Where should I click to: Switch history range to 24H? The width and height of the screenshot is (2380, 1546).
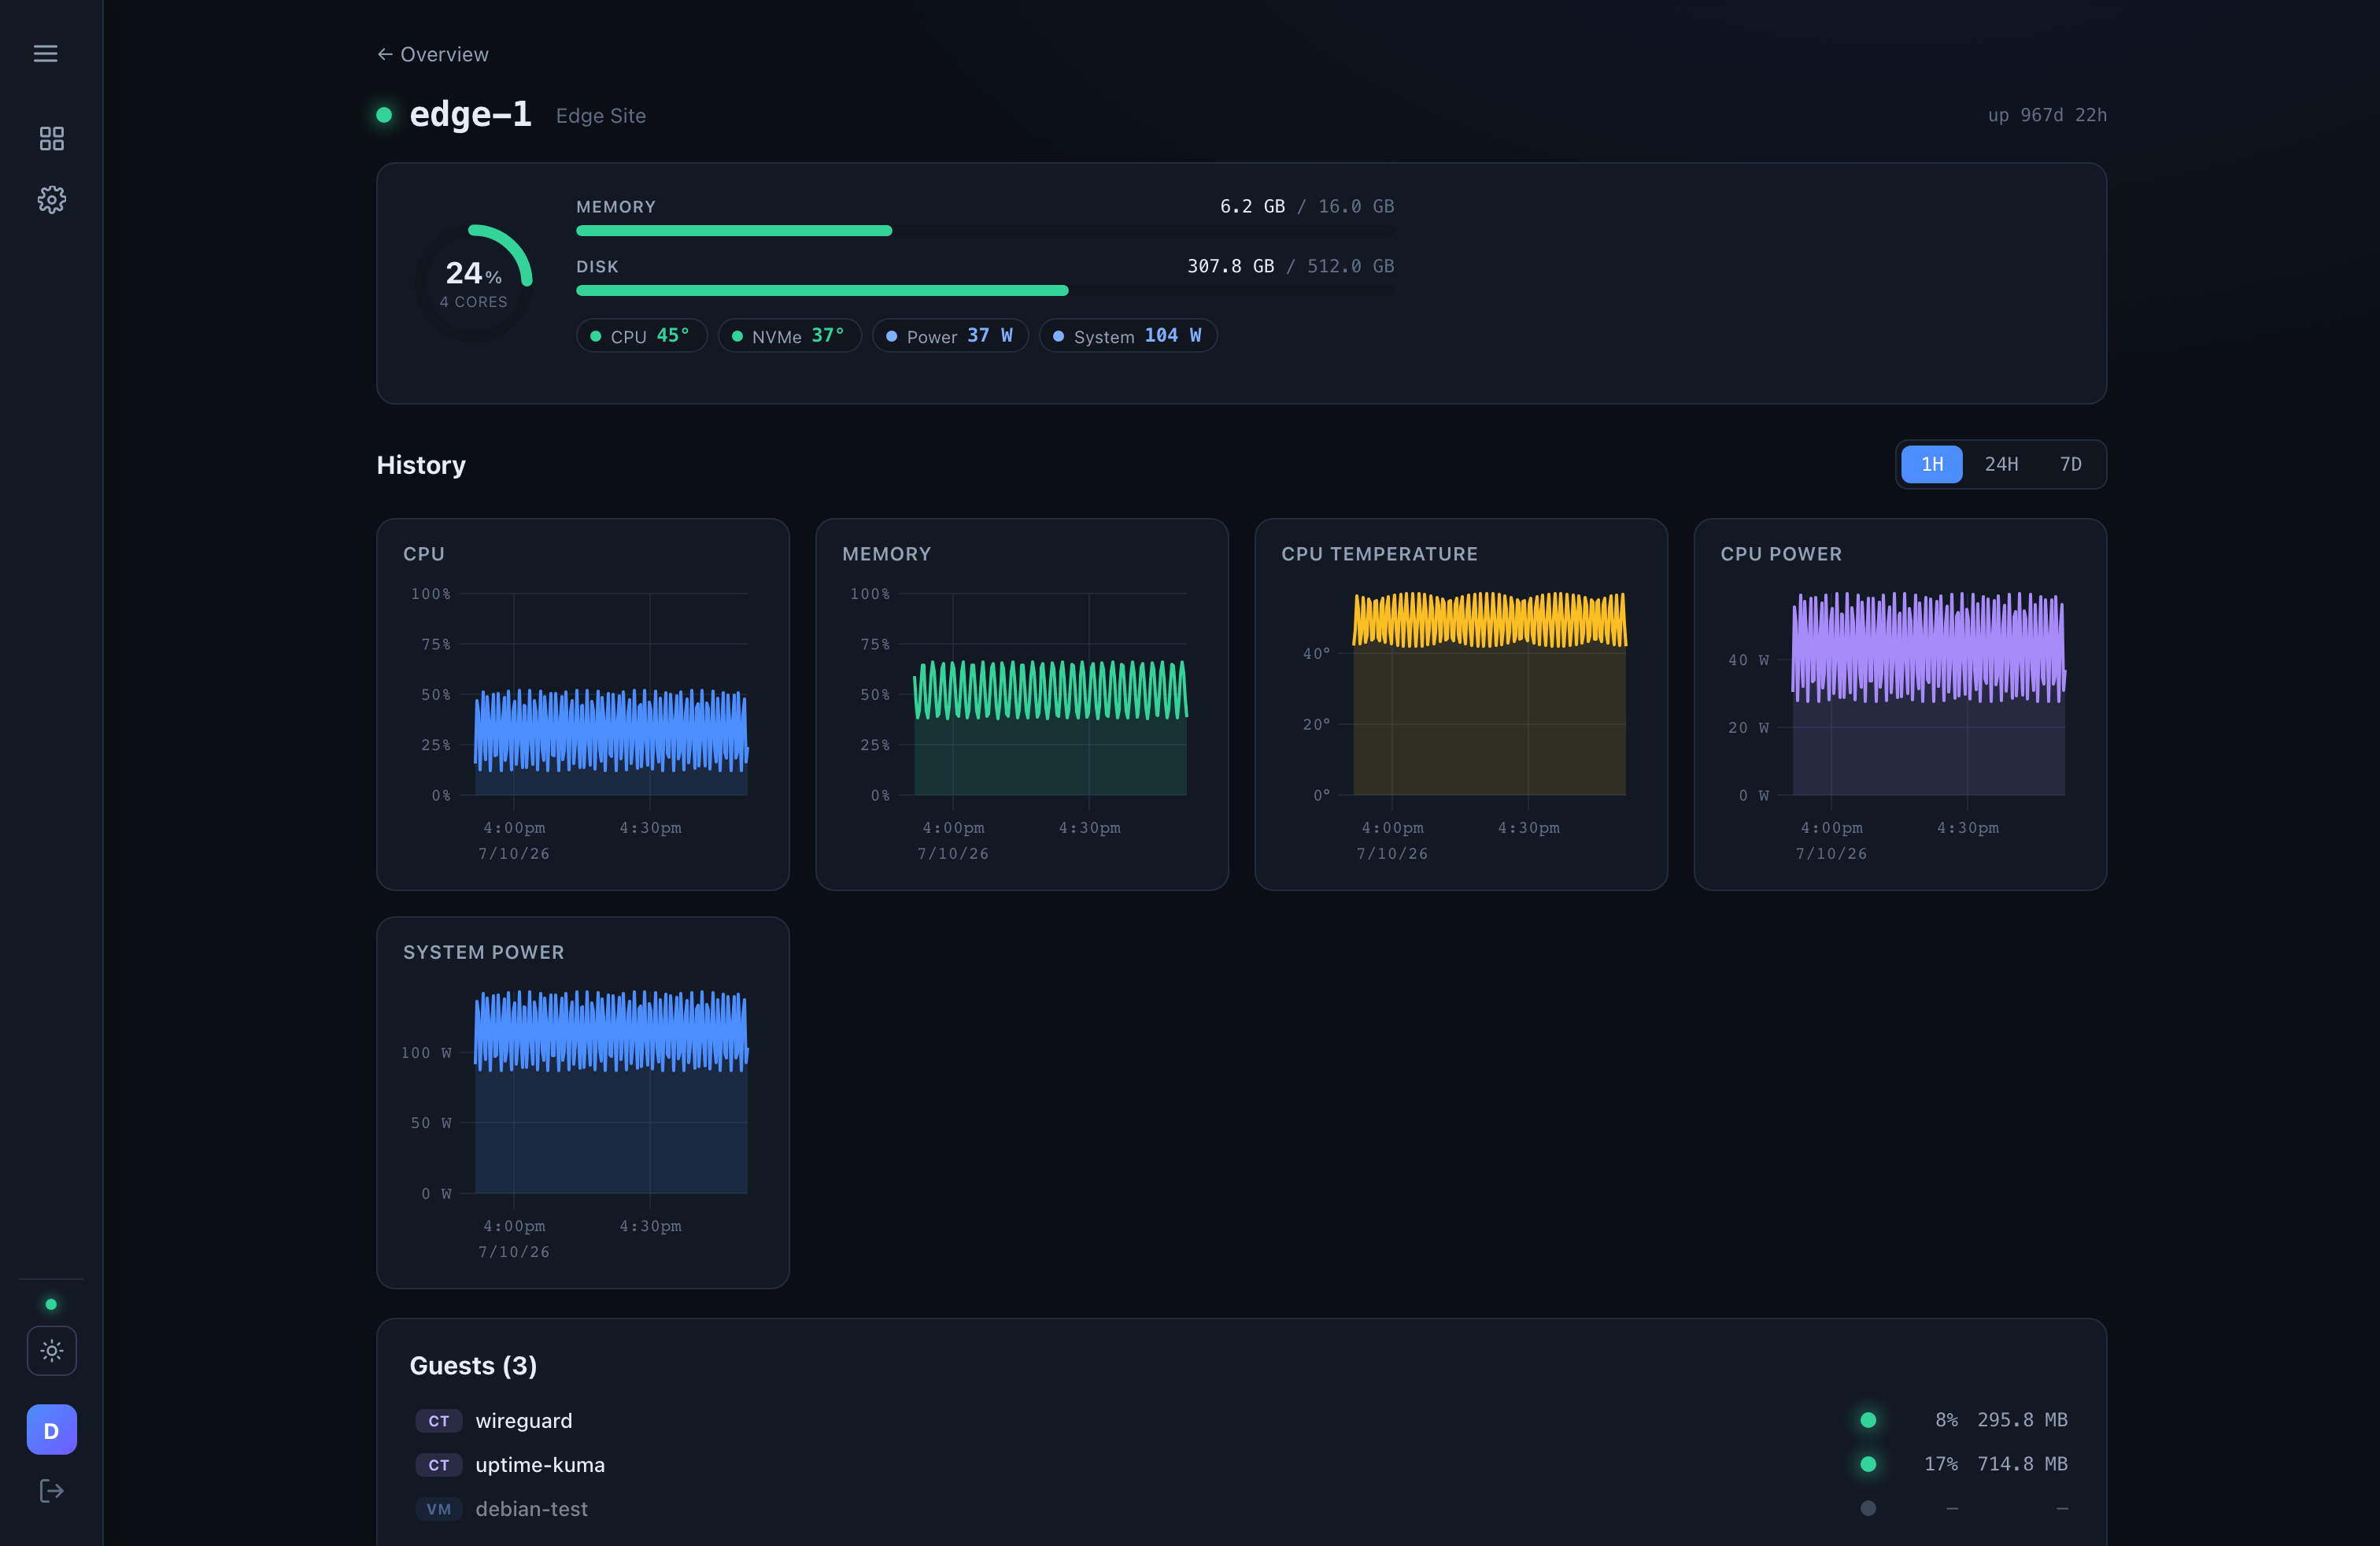coord(2001,464)
